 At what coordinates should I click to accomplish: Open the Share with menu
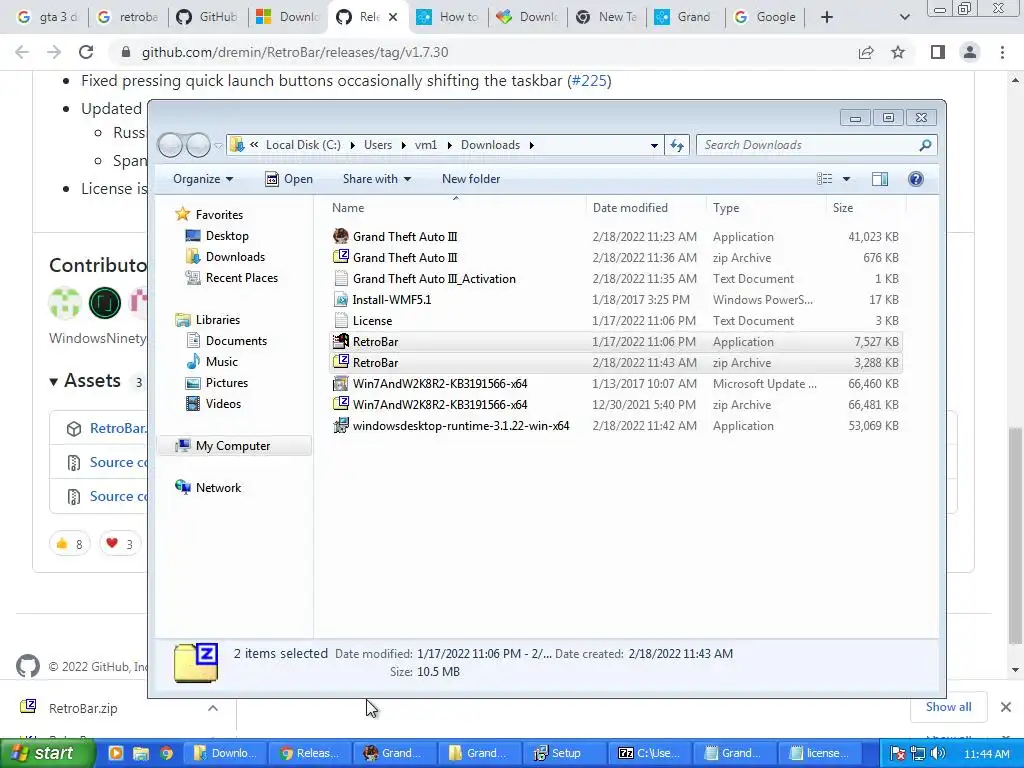coord(377,179)
